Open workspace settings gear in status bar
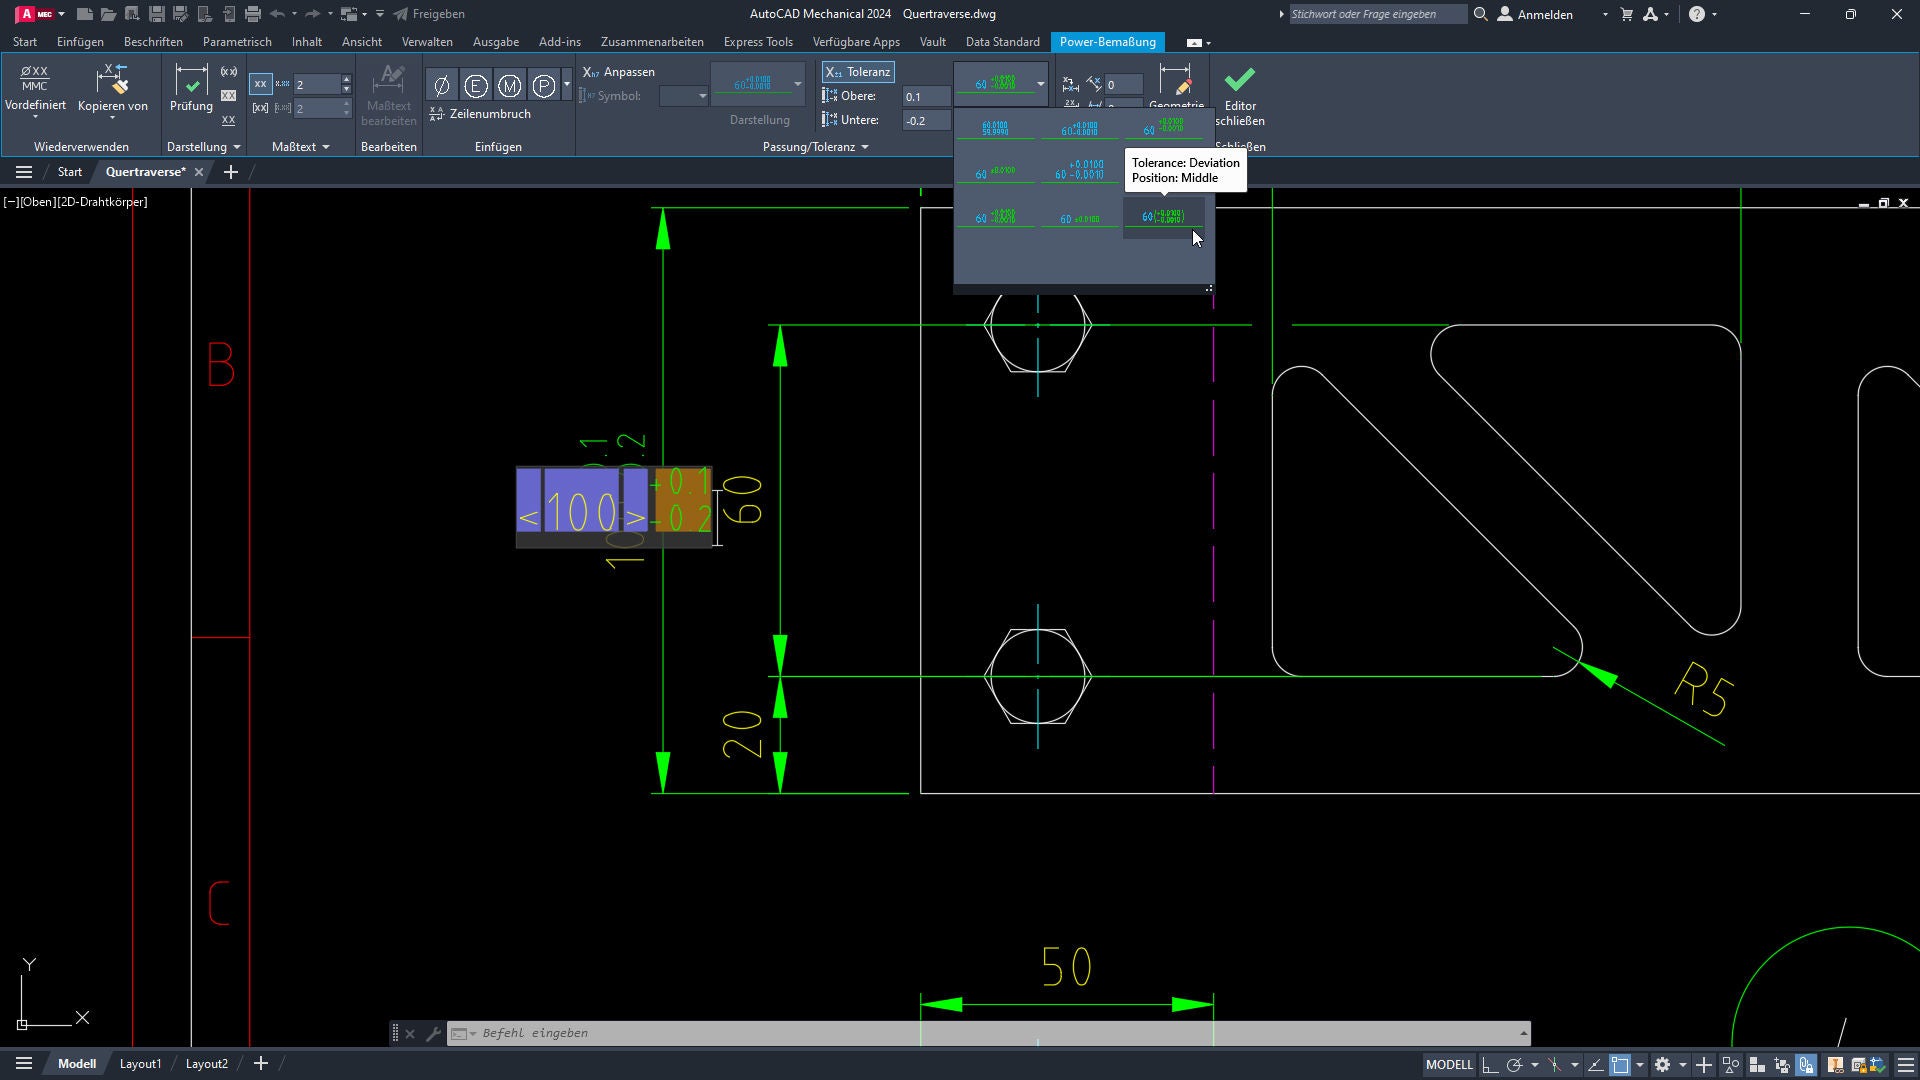 pos(1662,1065)
